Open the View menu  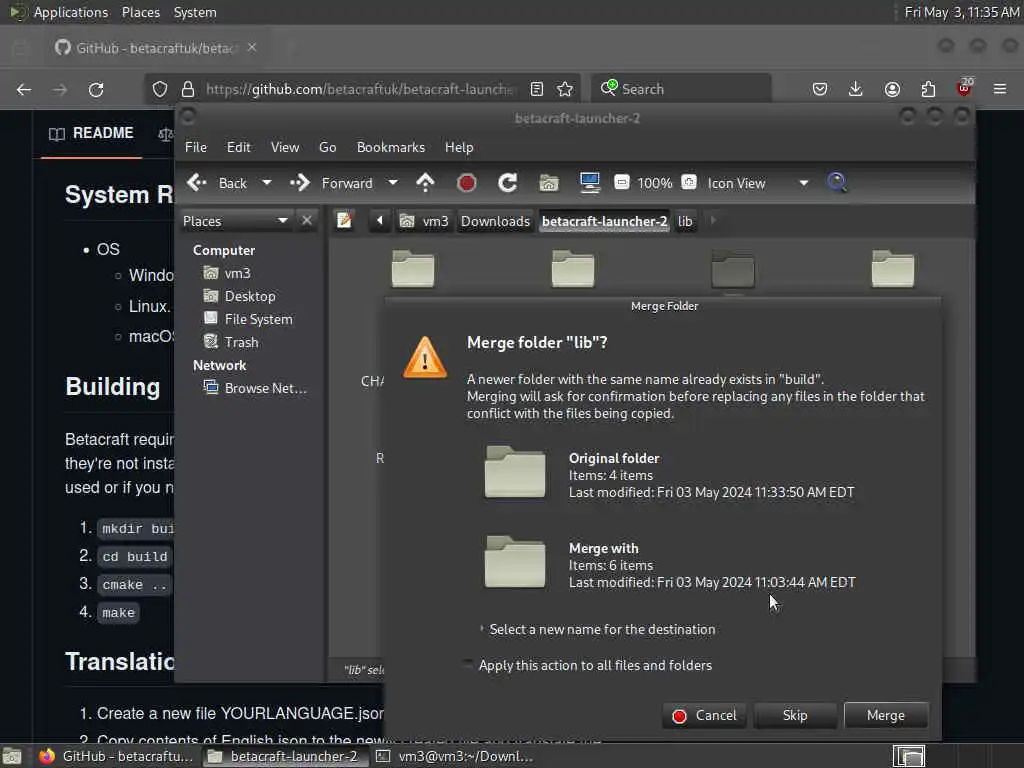click(285, 147)
